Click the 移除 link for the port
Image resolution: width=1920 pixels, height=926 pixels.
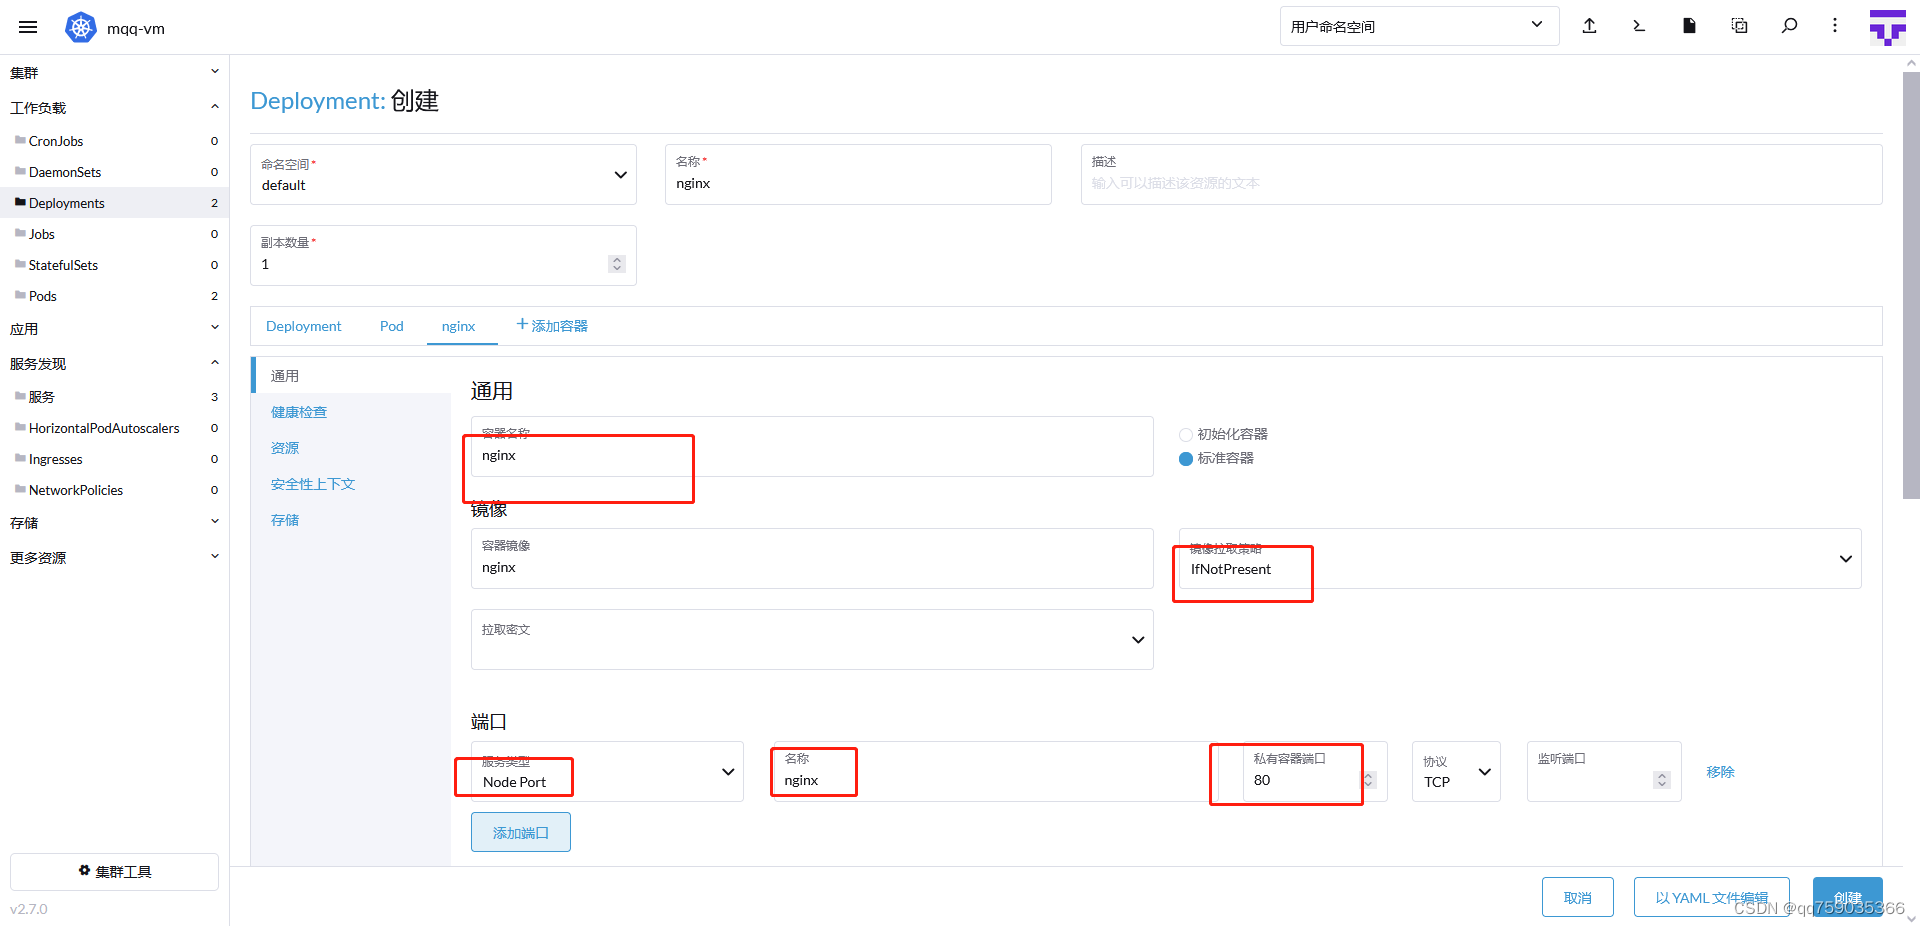pyautogui.click(x=1720, y=771)
